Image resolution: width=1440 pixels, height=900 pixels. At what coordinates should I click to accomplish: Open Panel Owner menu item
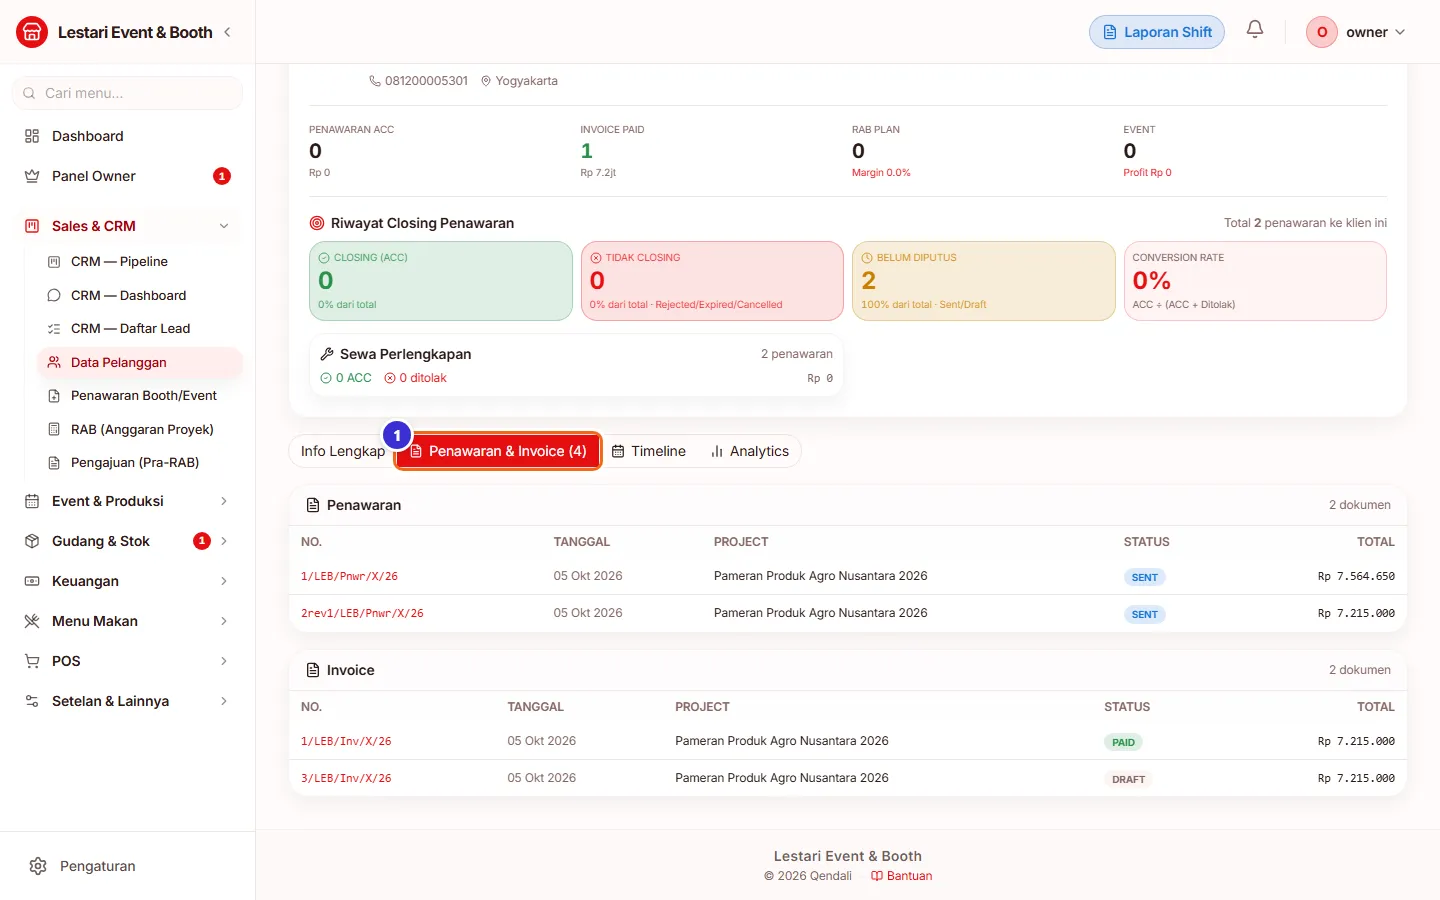click(x=127, y=176)
